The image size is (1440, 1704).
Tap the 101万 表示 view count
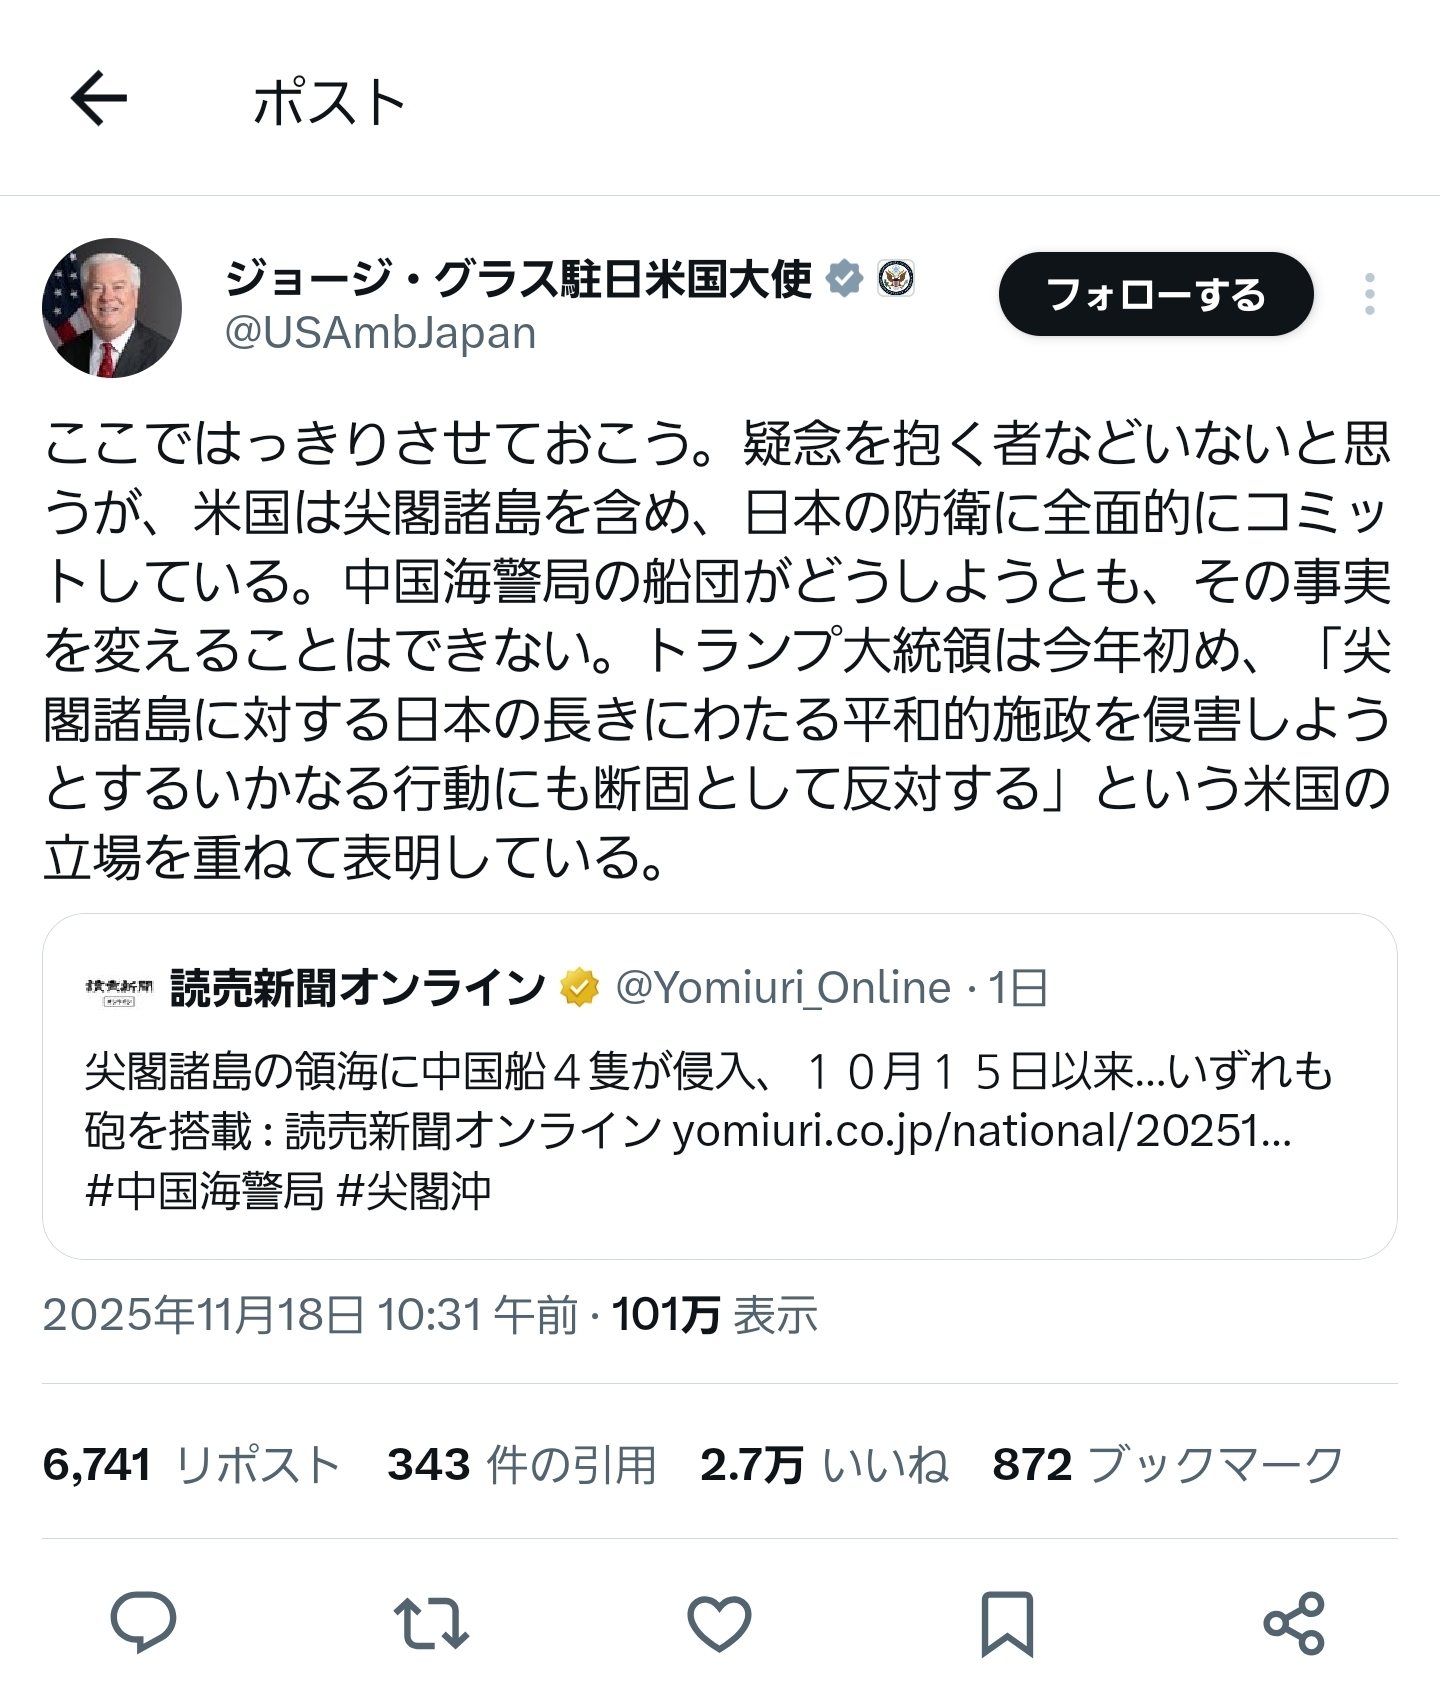click(714, 1315)
